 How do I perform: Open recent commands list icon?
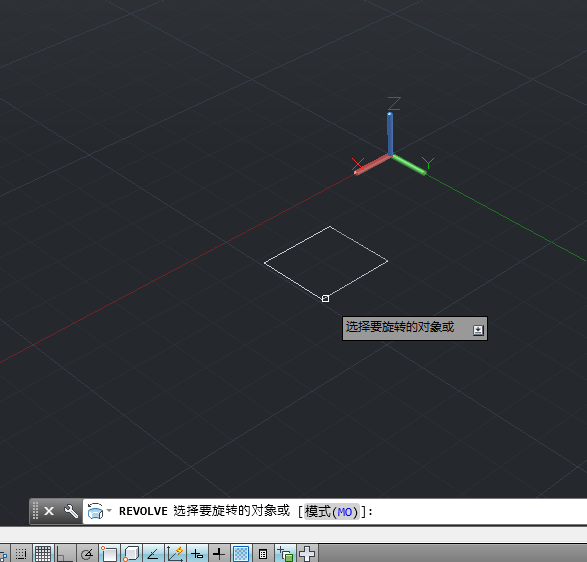99,511
